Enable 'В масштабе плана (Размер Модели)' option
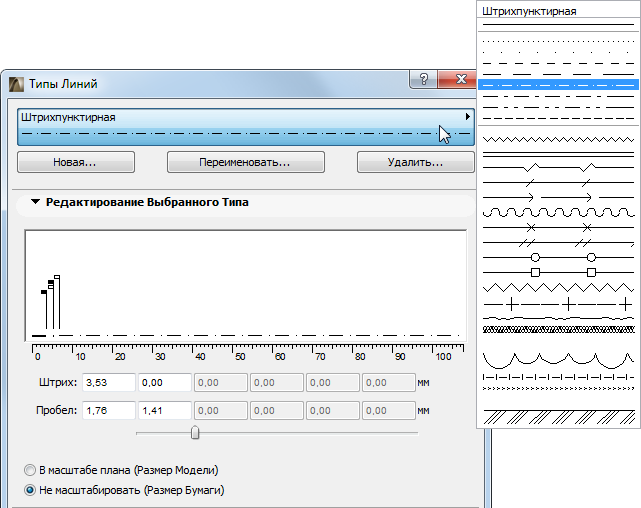The image size is (641, 508). coord(29,470)
